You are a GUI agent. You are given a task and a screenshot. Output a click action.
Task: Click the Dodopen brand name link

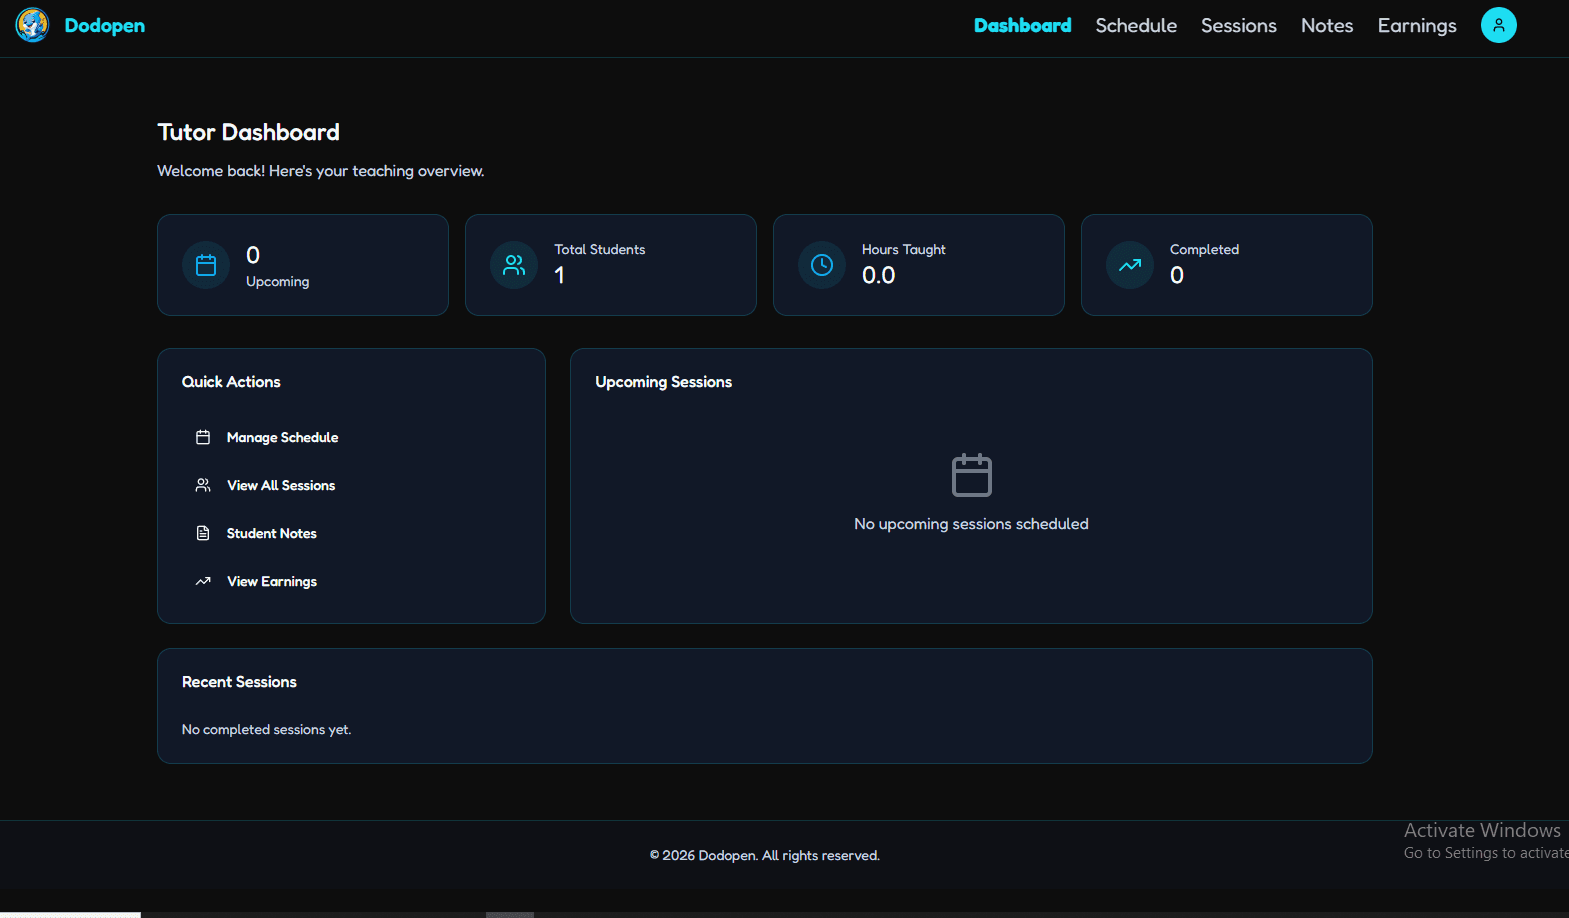tap(105, 25)
